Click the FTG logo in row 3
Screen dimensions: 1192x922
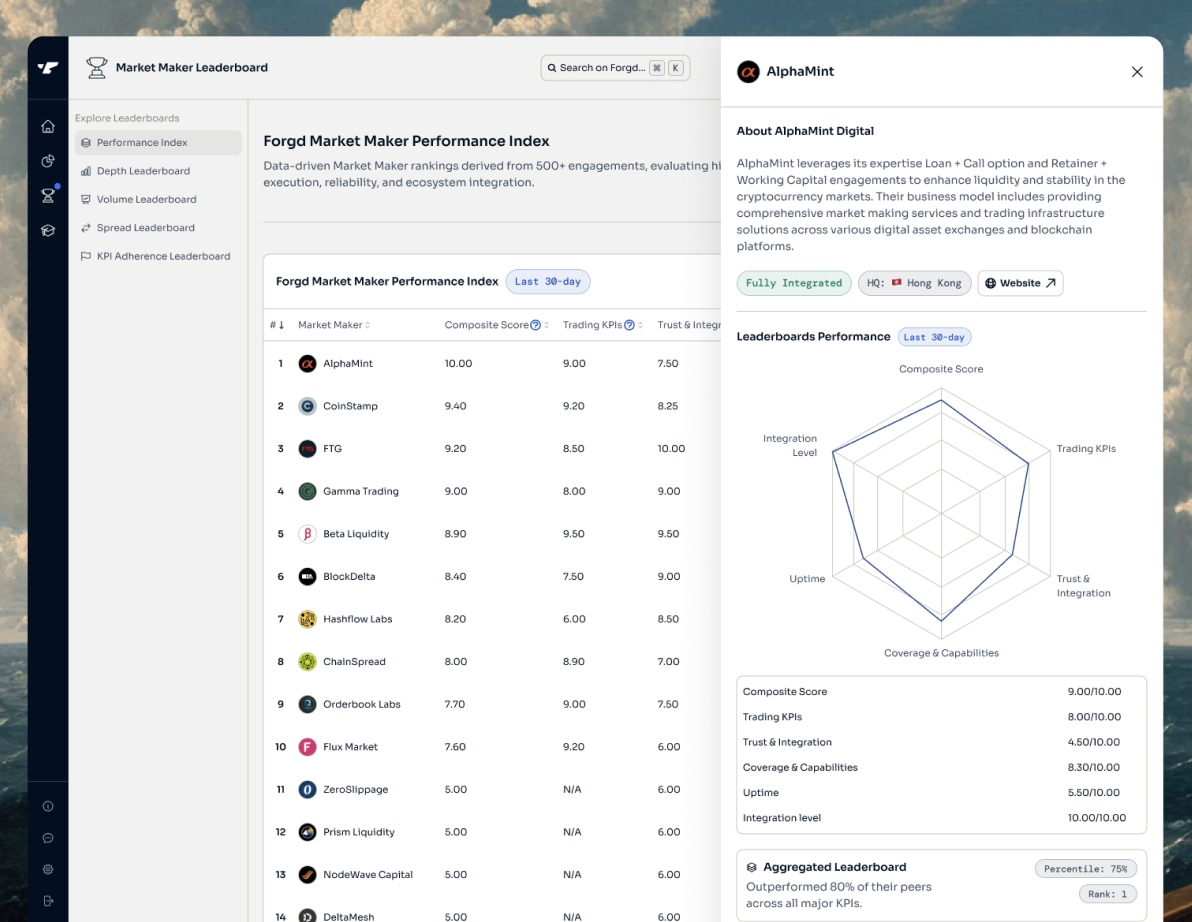click(x=307, y=448)
